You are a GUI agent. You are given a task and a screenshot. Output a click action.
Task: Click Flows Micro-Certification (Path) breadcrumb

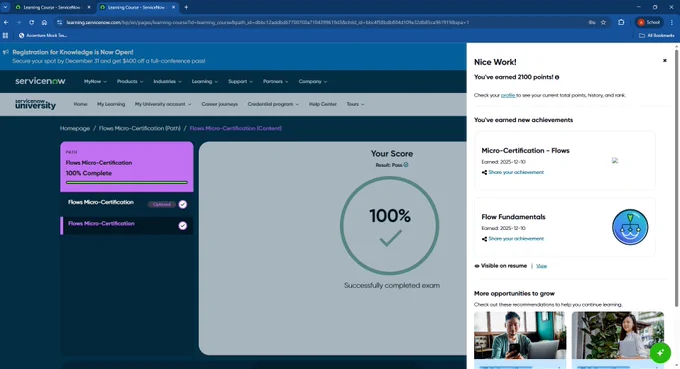[140, 128]
